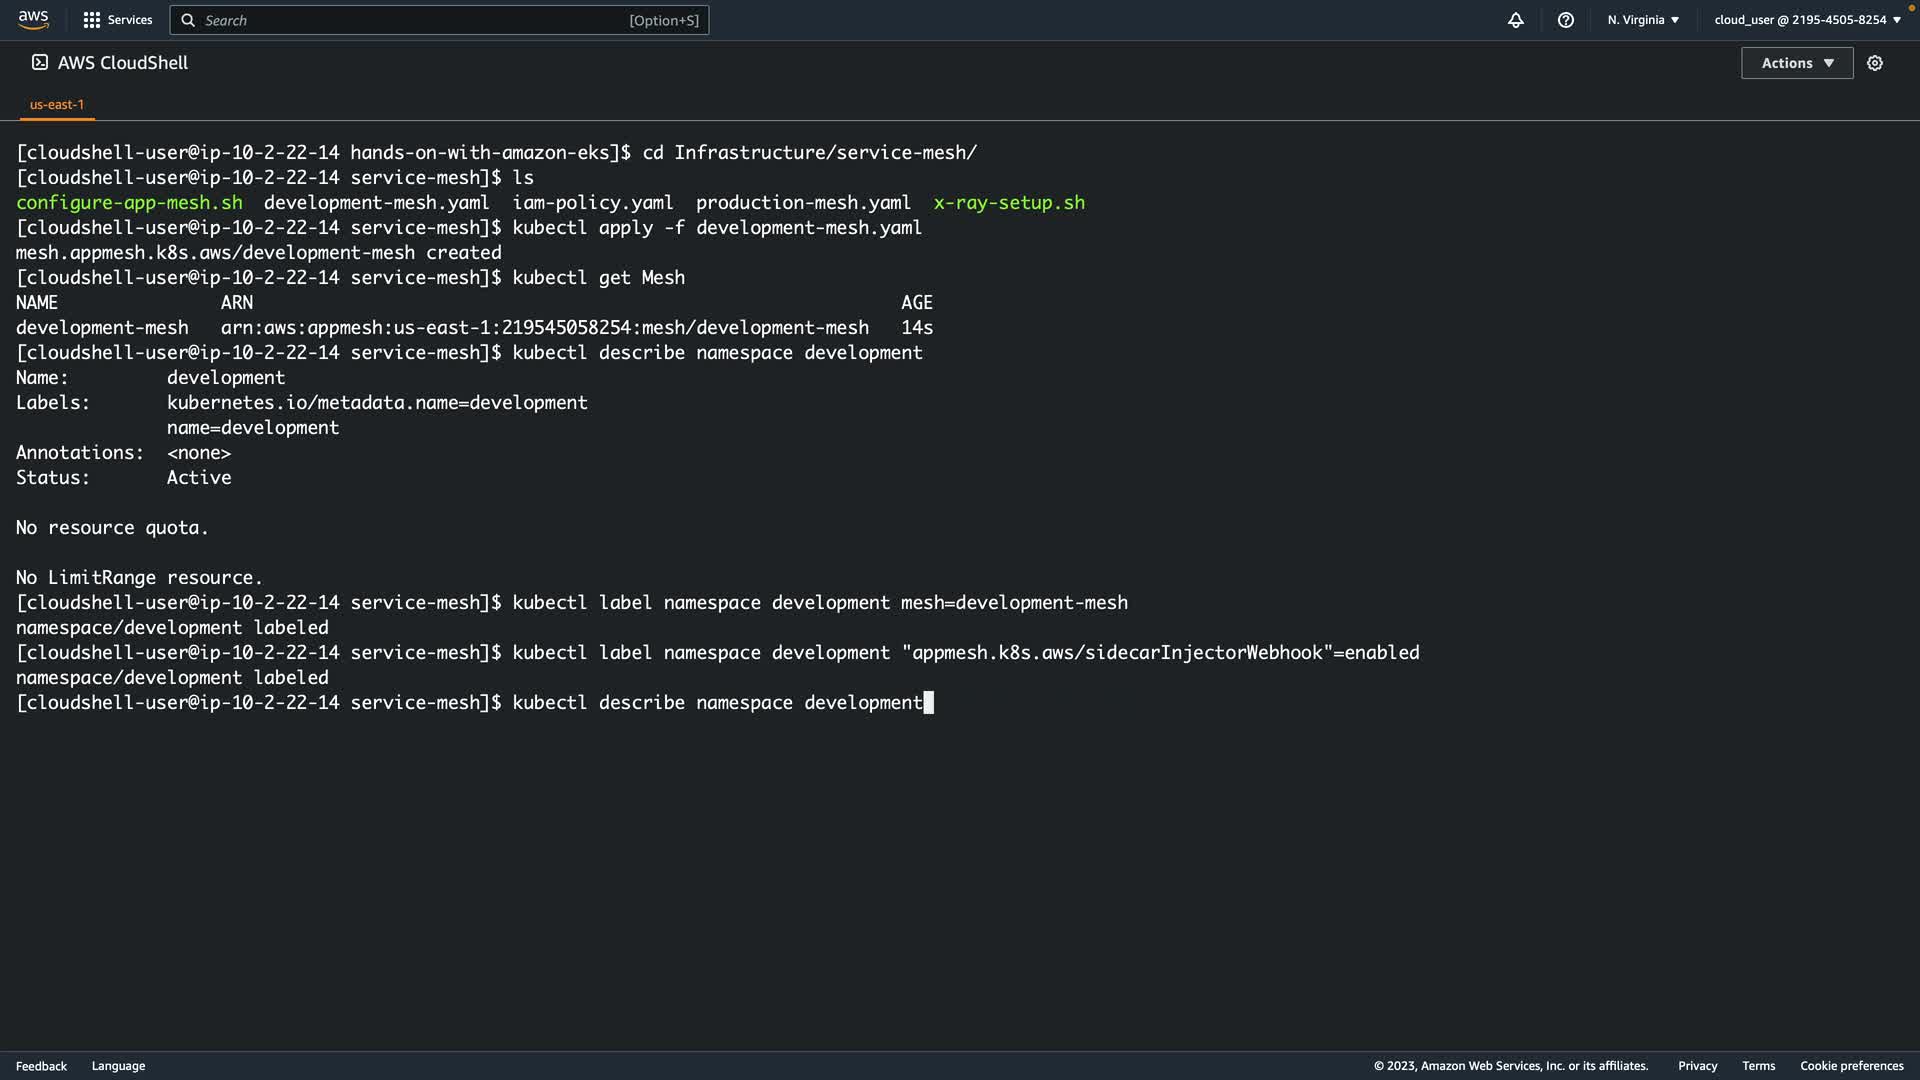Open the help question mark icon
The width and height of the screenshot is (1920, 1080).
click(1566, 20)
